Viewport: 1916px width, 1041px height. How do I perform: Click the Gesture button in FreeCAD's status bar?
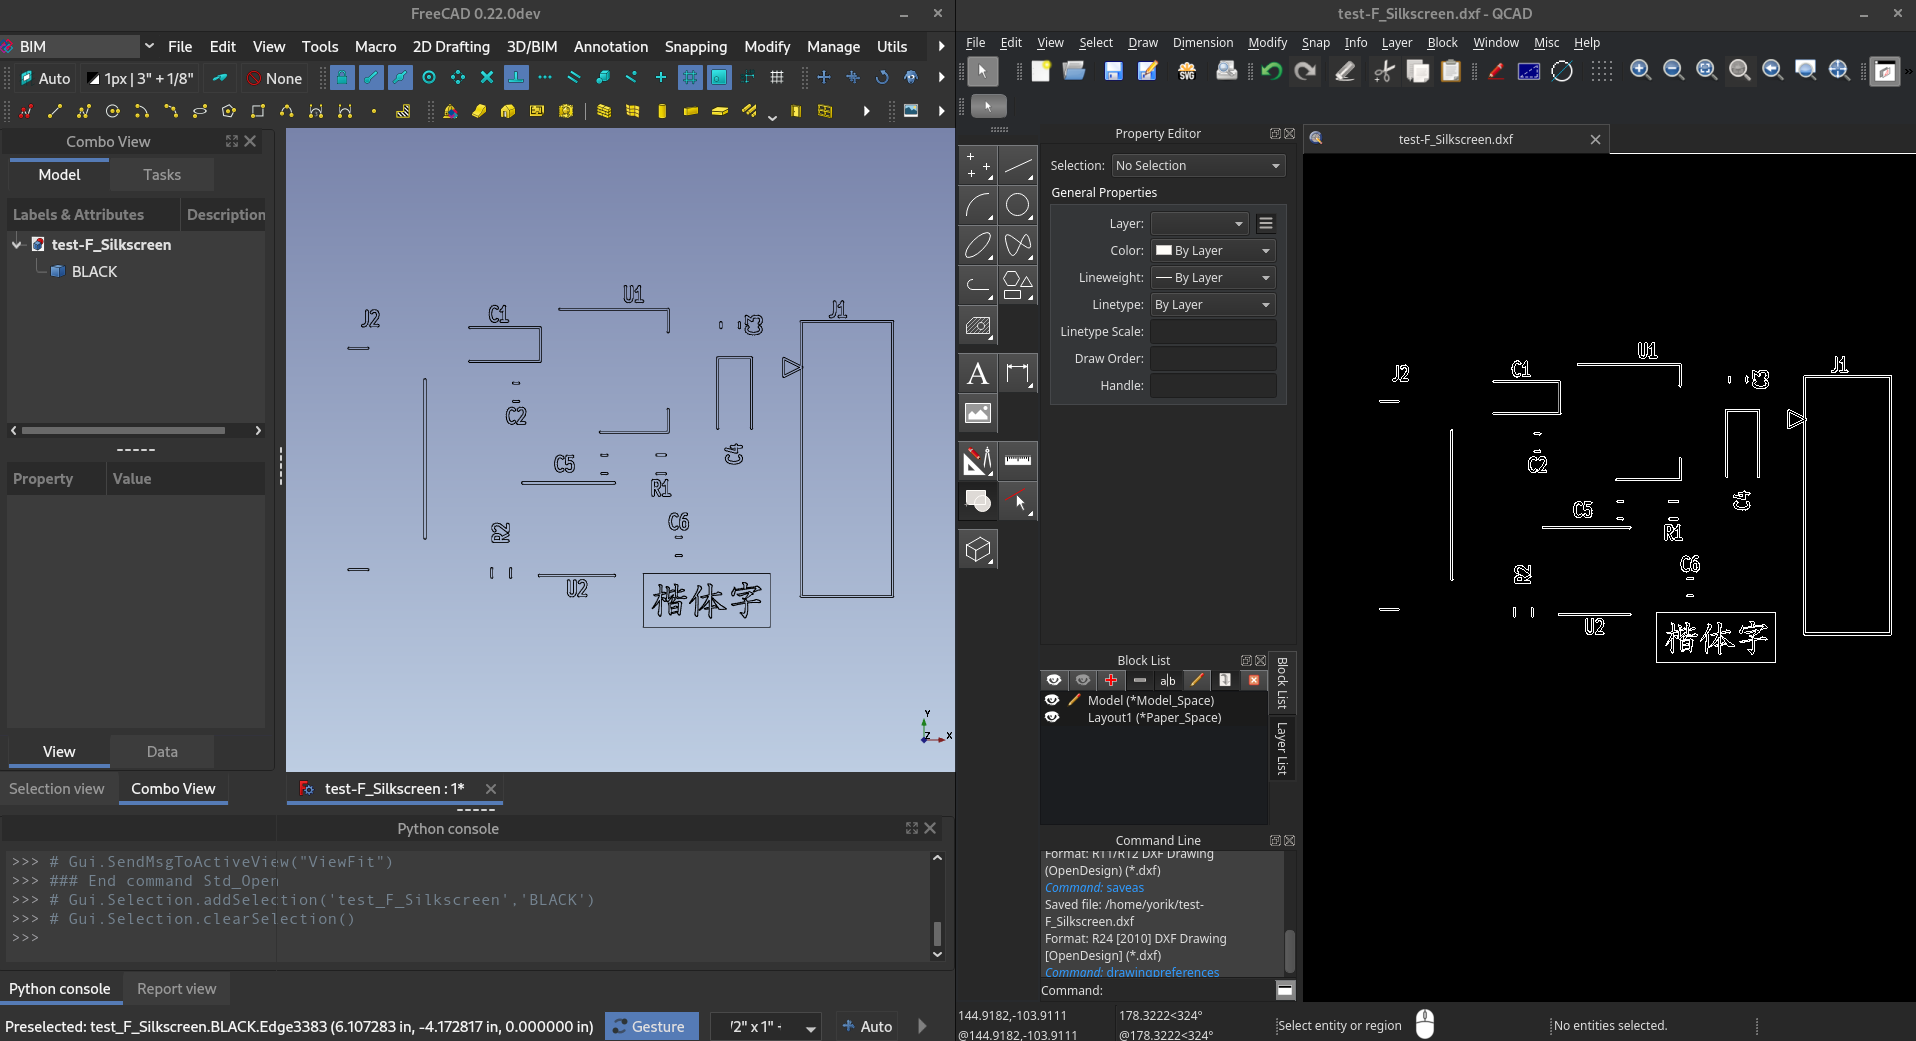(651, 1026)
